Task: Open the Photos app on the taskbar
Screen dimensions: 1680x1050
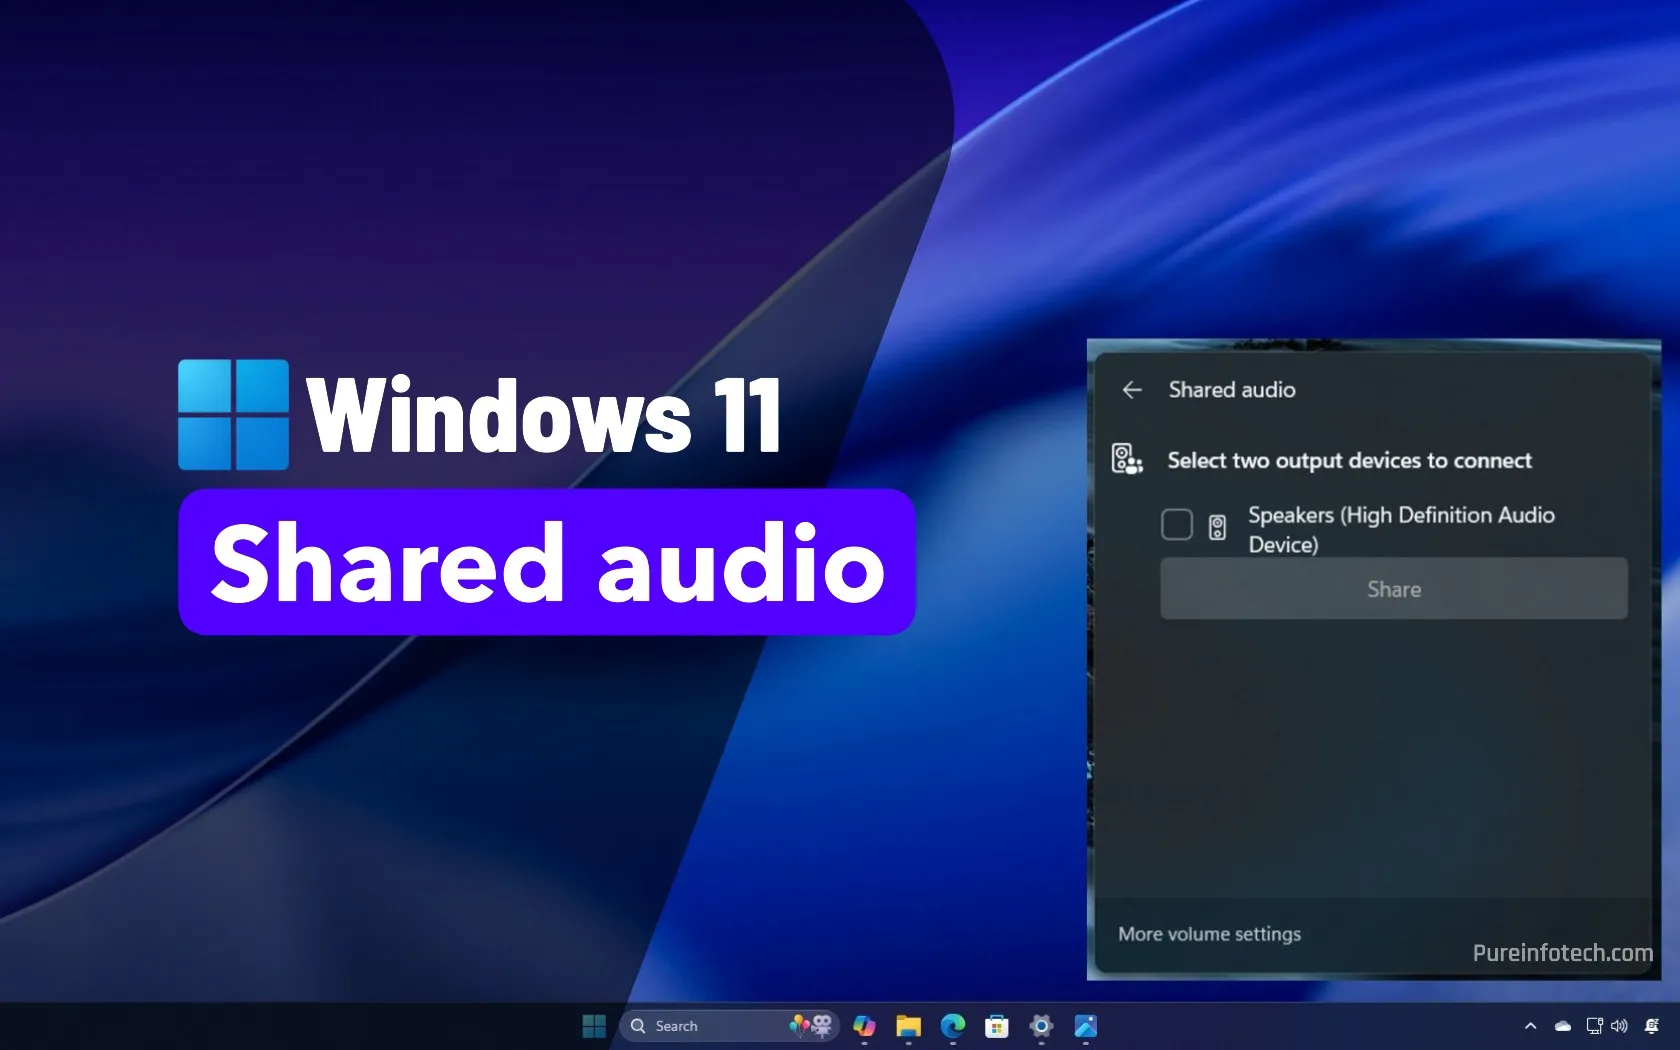Action: pyautogui.click(x=1086, y=1026)
